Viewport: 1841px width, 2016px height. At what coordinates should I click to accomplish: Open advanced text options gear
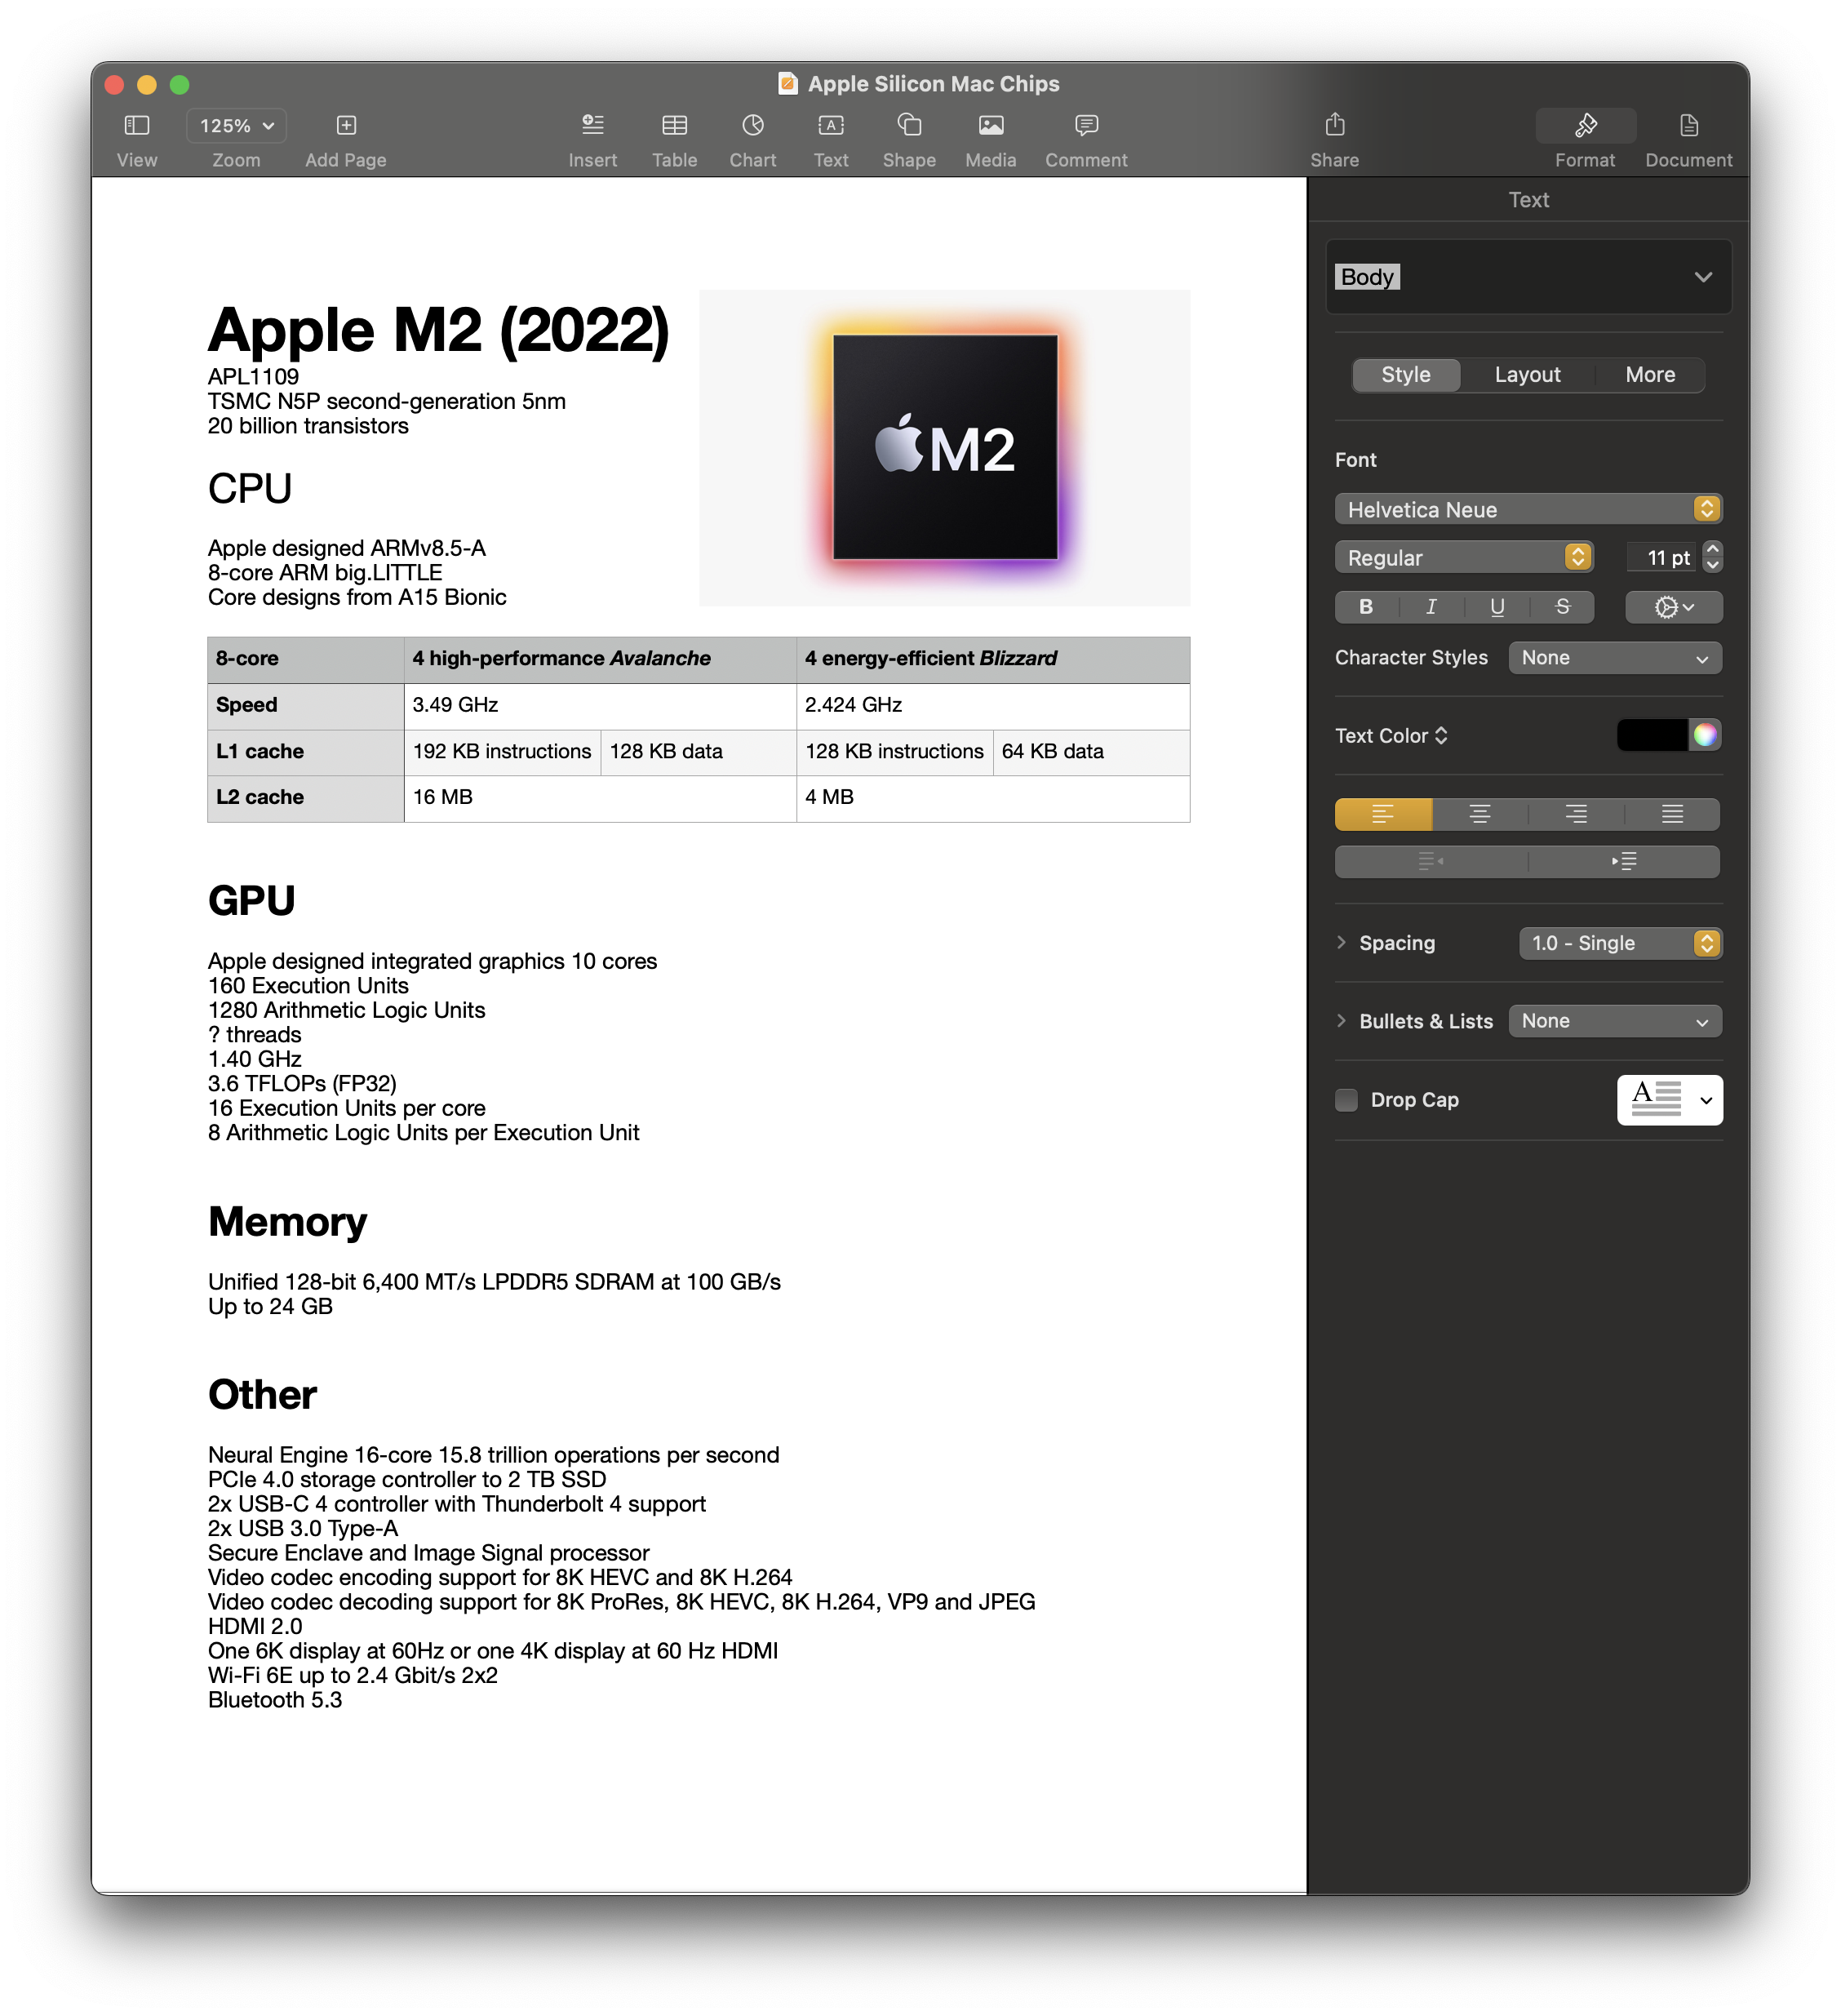click(x=1673, y=607)
